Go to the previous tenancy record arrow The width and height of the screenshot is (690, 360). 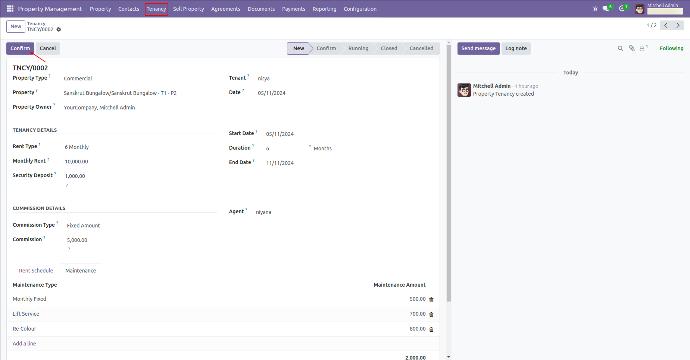click(666, 26)
